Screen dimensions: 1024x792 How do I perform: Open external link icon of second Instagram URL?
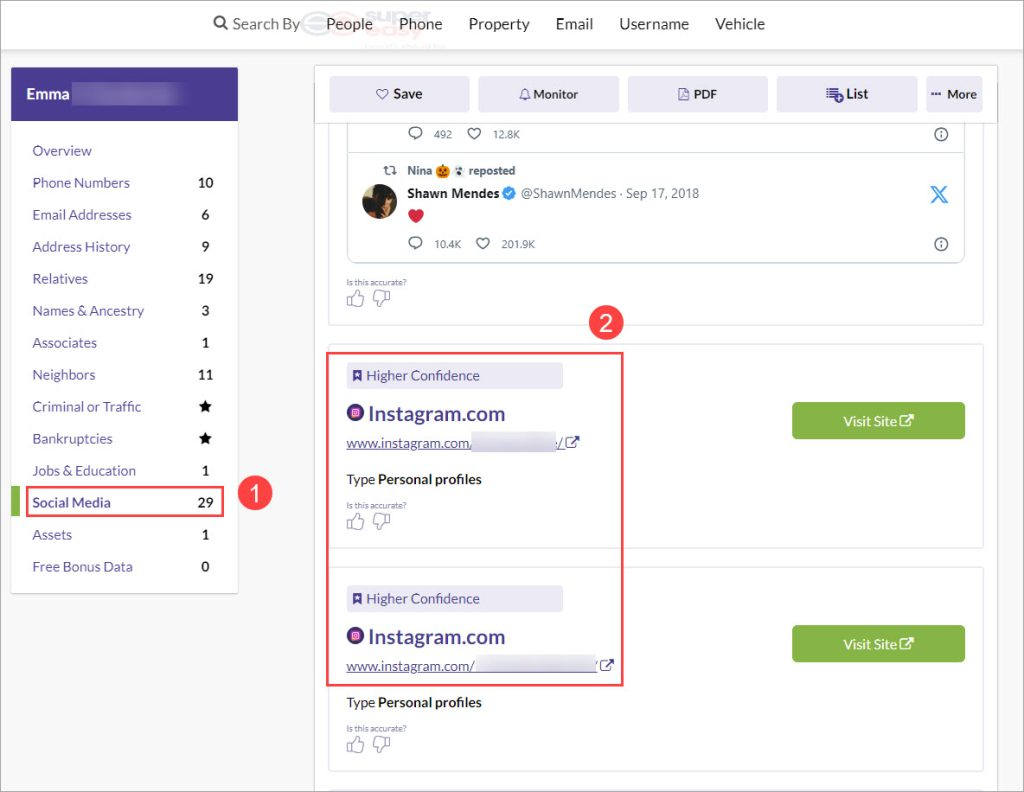click(607, 665)
